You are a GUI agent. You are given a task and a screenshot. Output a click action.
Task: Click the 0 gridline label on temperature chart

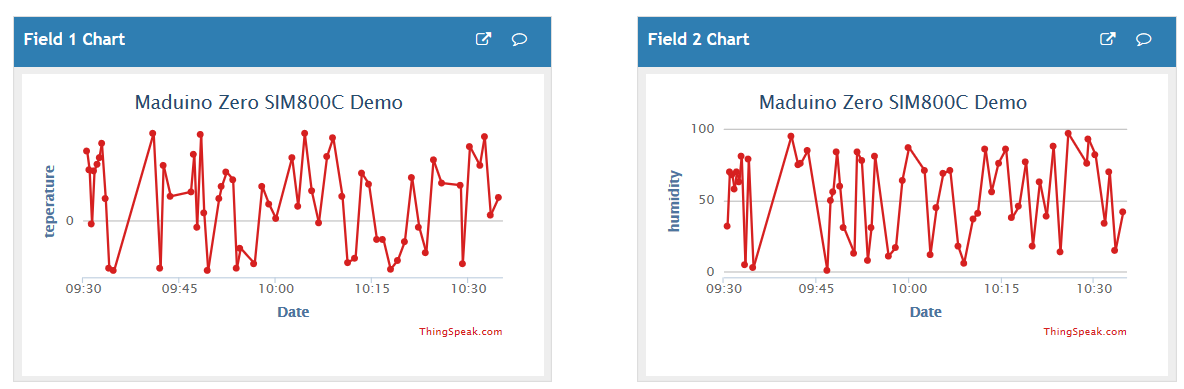[69, 221]
